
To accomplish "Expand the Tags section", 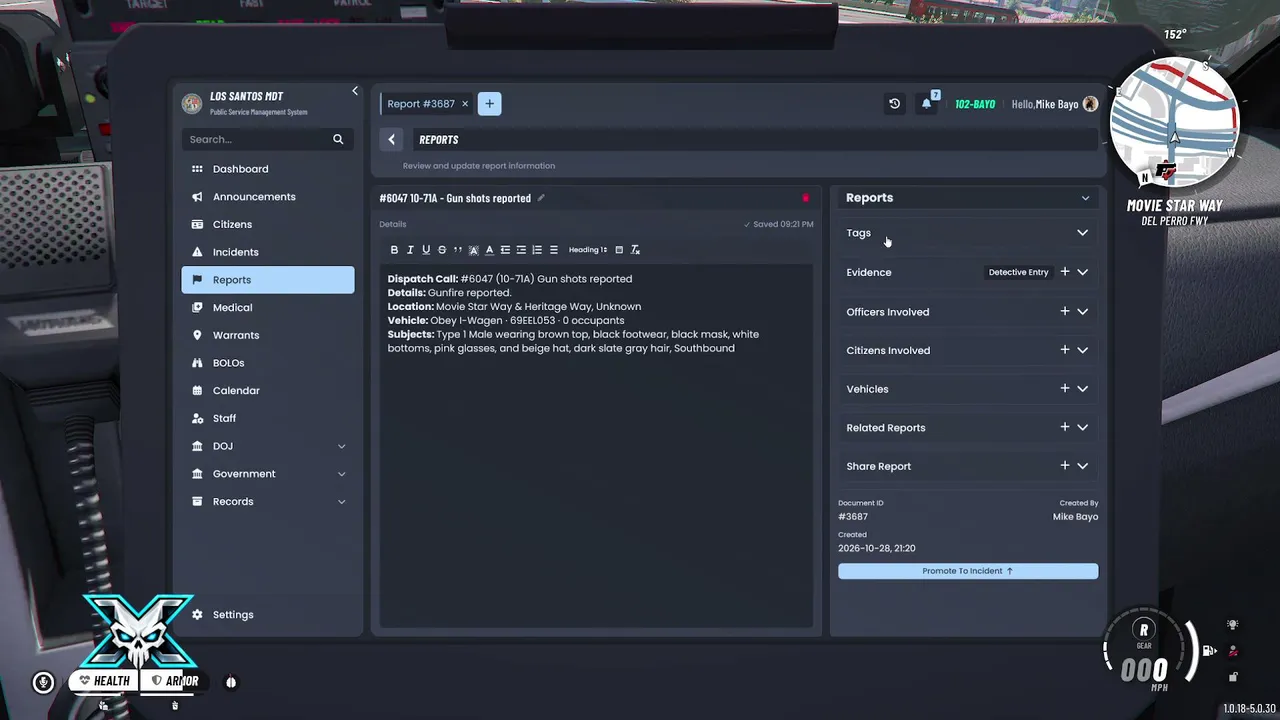I will [x=1082, y=233].
